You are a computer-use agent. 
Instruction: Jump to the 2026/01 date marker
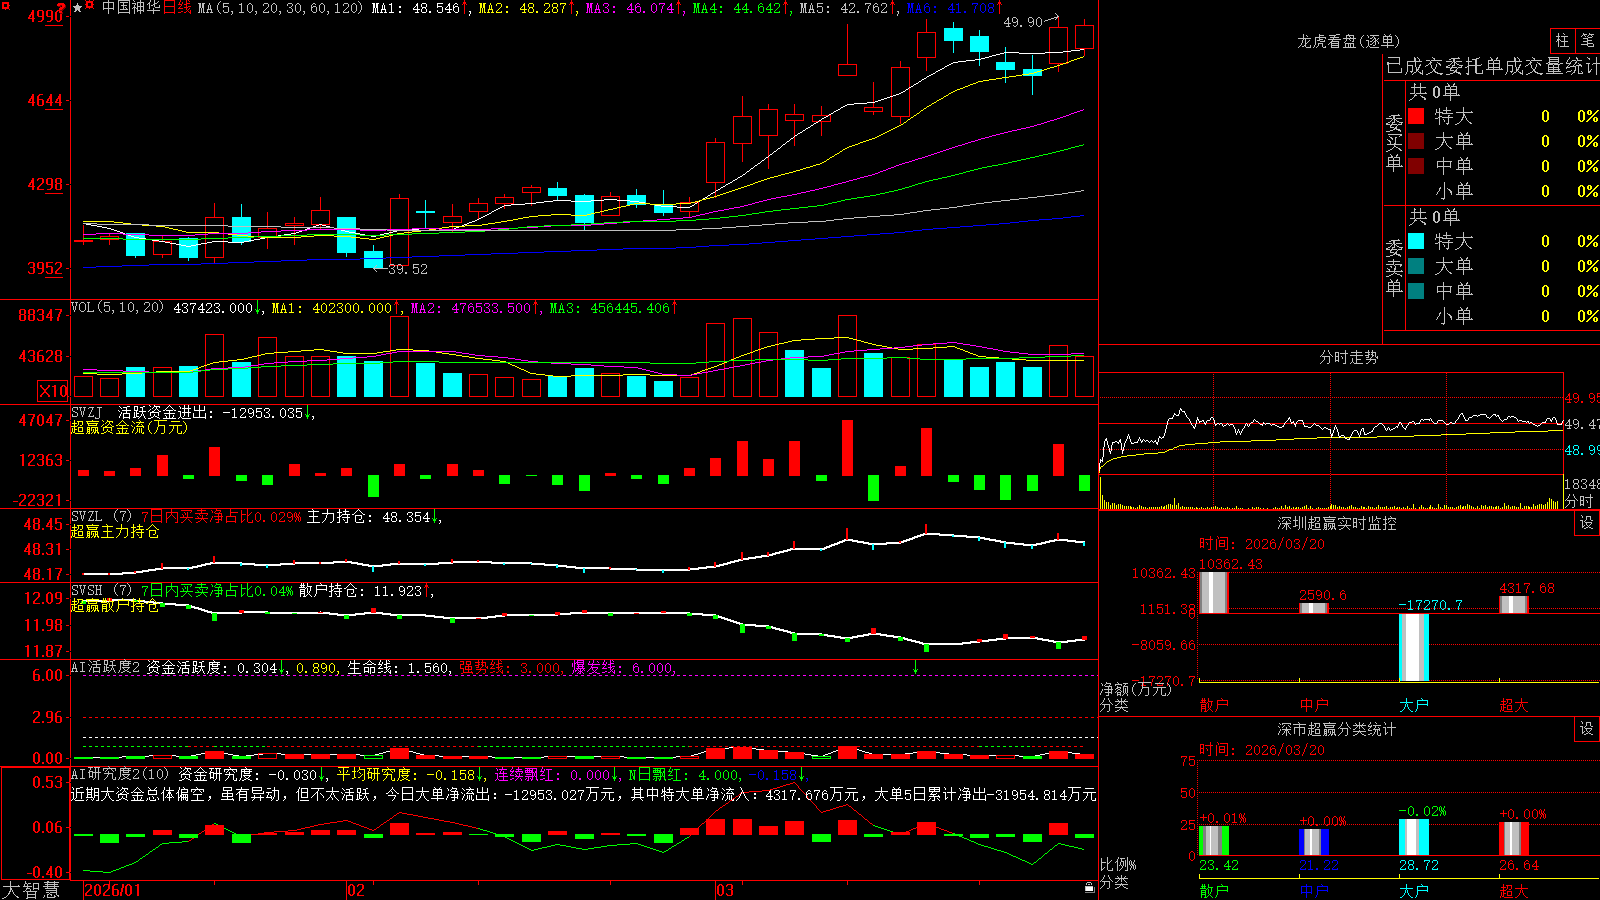[113, 890]
